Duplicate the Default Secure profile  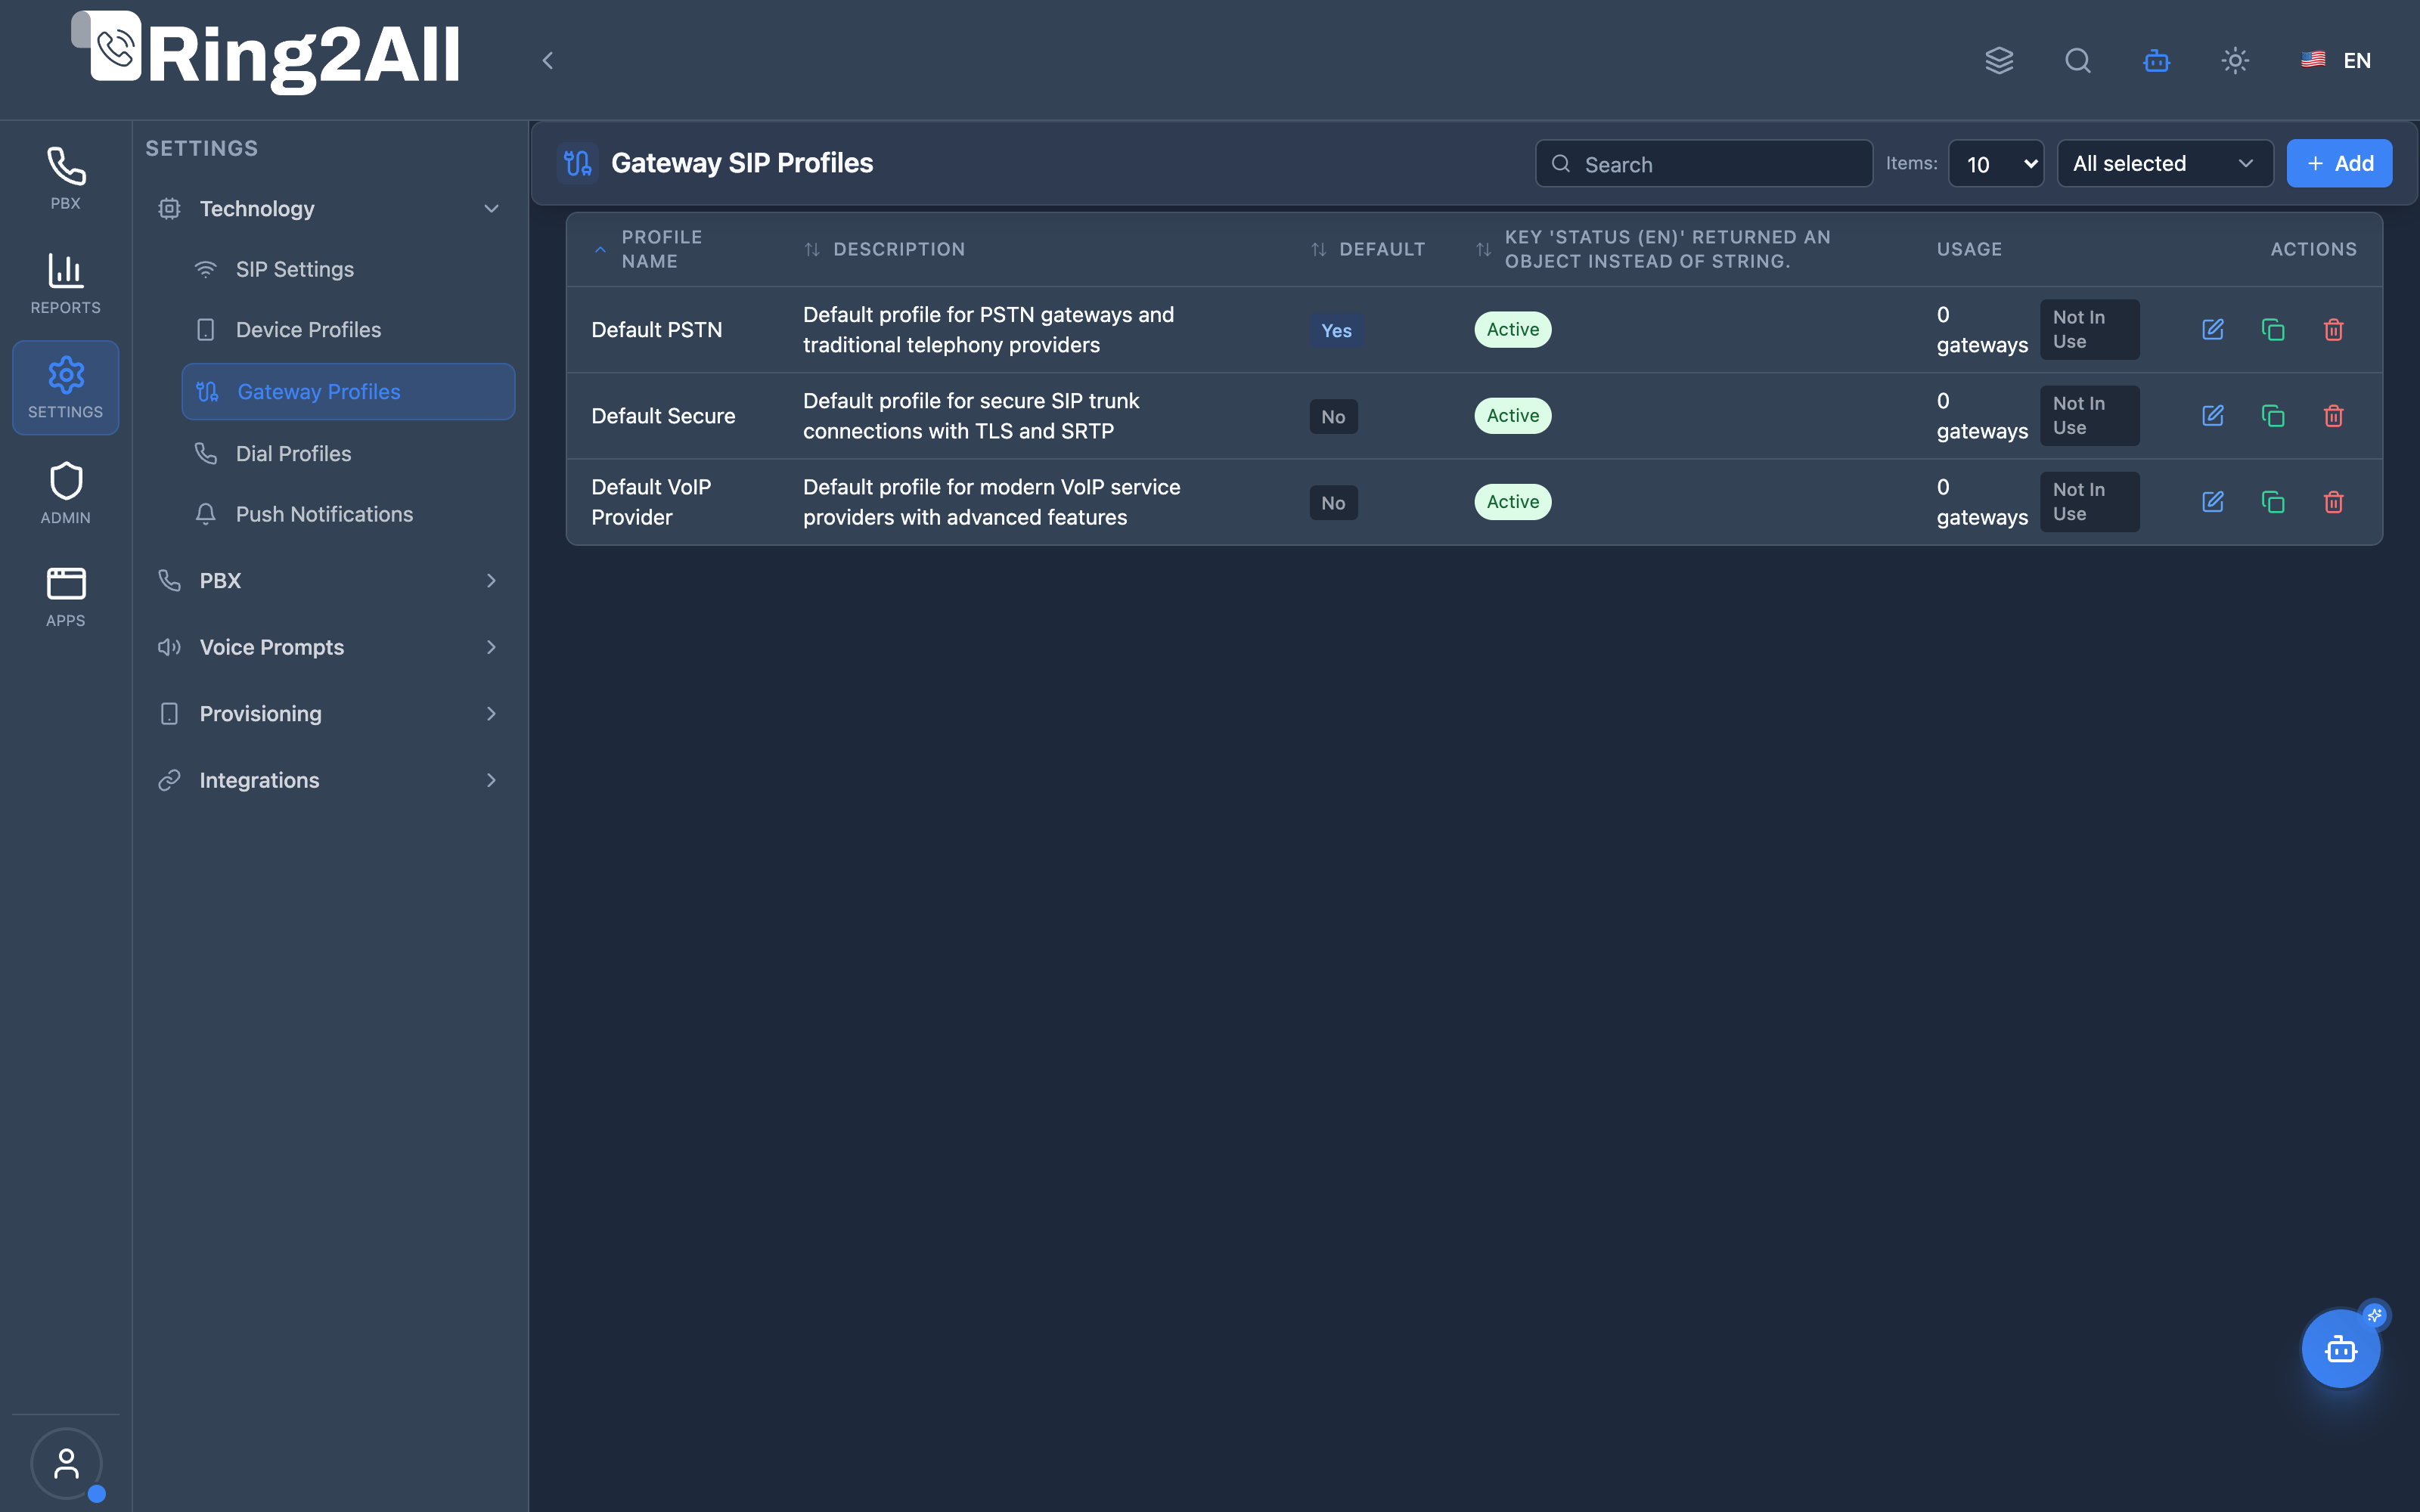[x=2273, y=416]
